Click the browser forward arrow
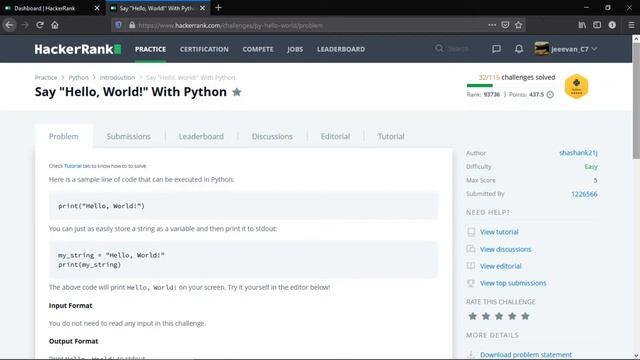 click(25, 25)
